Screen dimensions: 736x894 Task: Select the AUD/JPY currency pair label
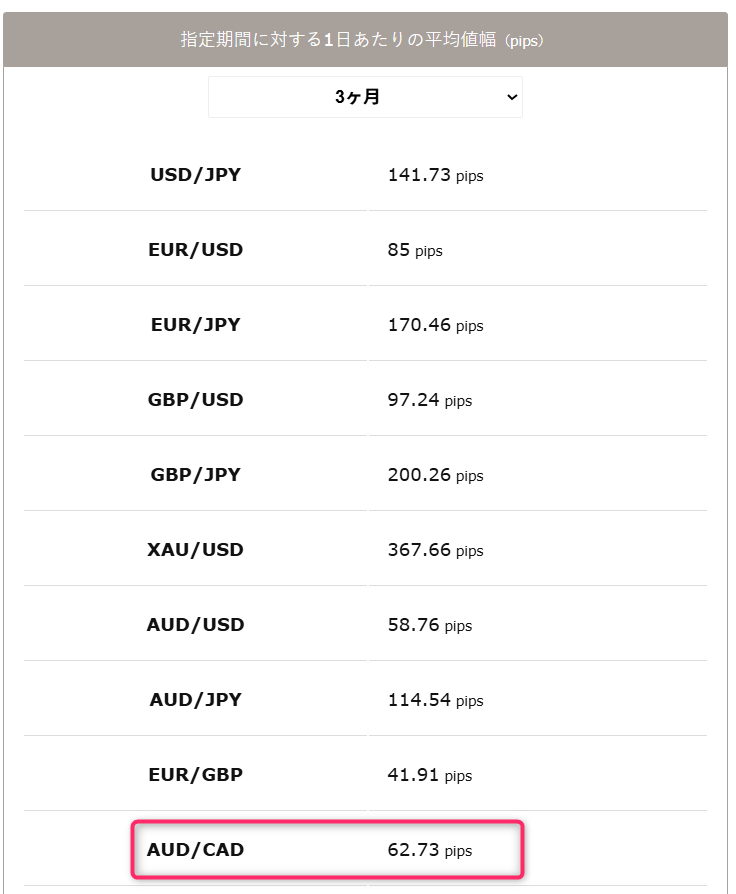[196, 700]
